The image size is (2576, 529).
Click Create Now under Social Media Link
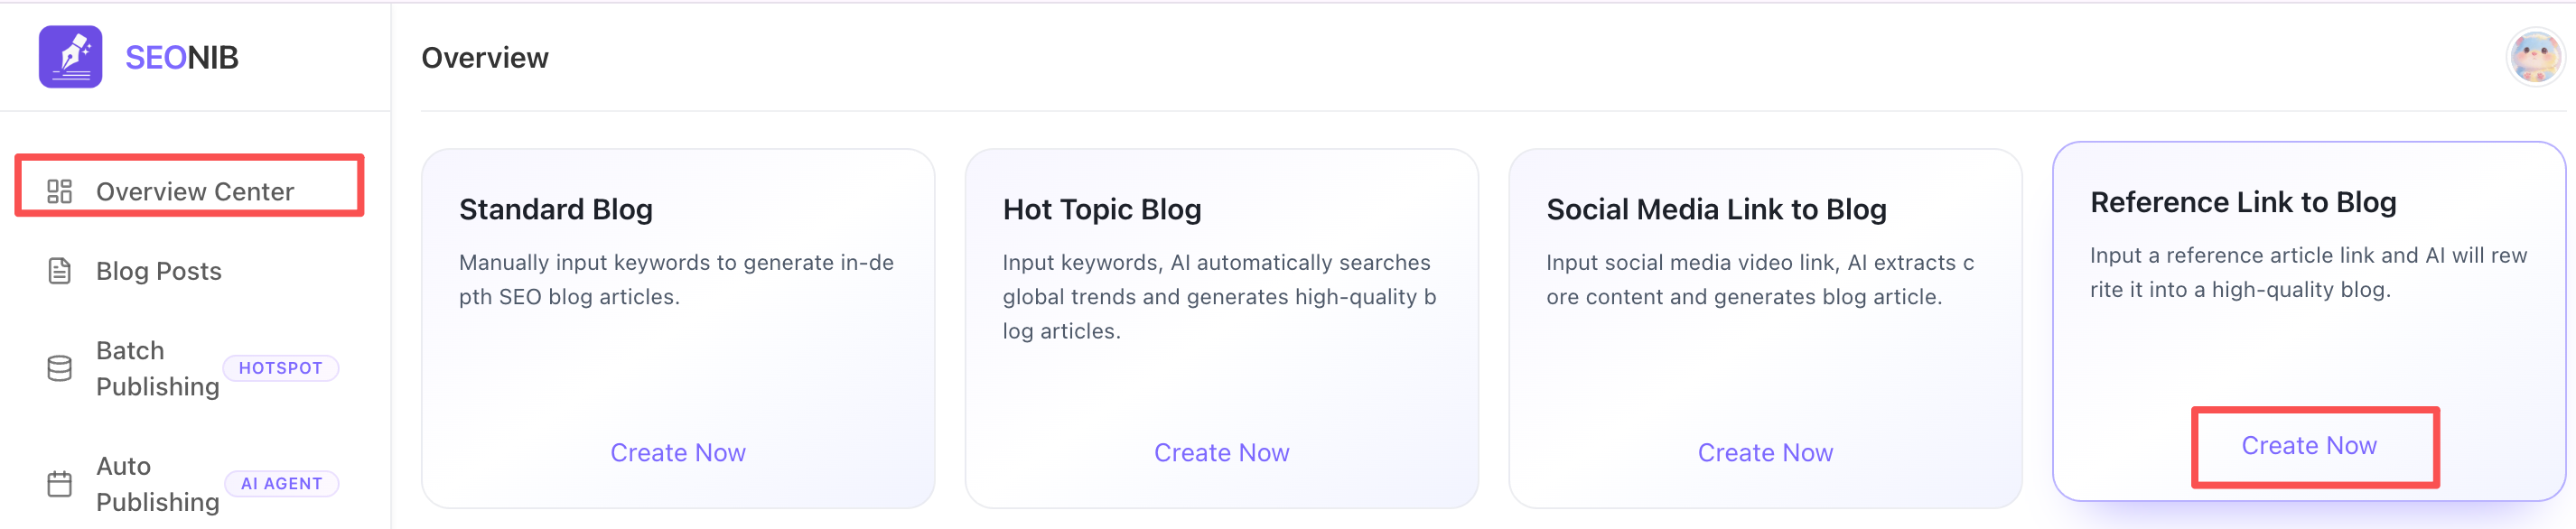pos(1765,453)
